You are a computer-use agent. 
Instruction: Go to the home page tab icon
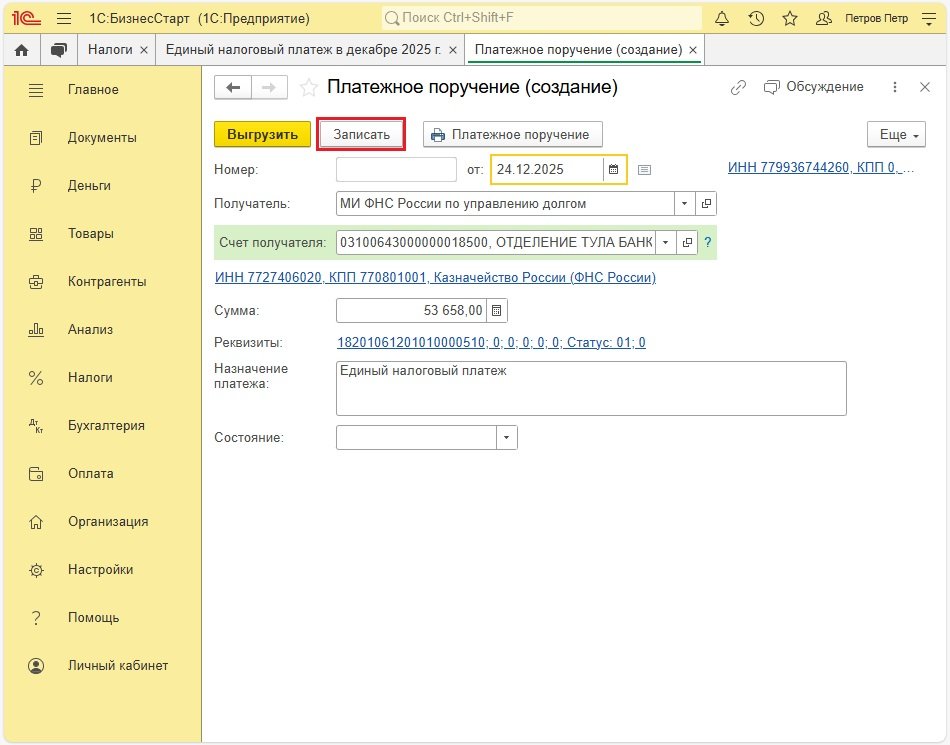[22, 49]
